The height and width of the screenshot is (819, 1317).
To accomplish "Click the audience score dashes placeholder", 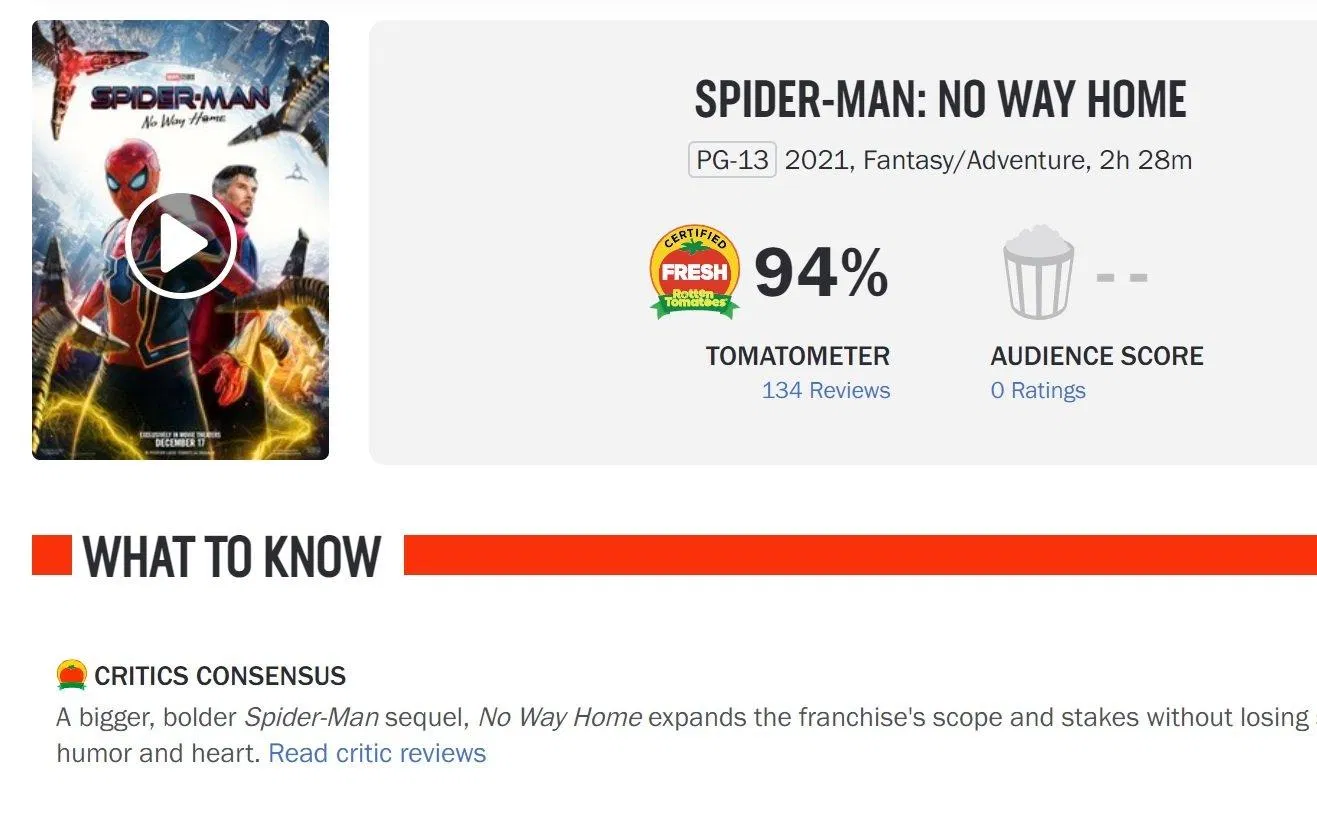I will 1122,276.
